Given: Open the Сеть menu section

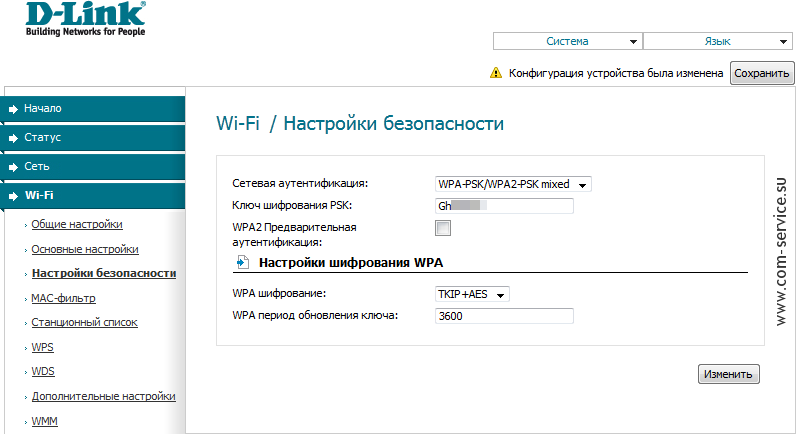Looking at the screenshot, I should click(x=94, y=167).
